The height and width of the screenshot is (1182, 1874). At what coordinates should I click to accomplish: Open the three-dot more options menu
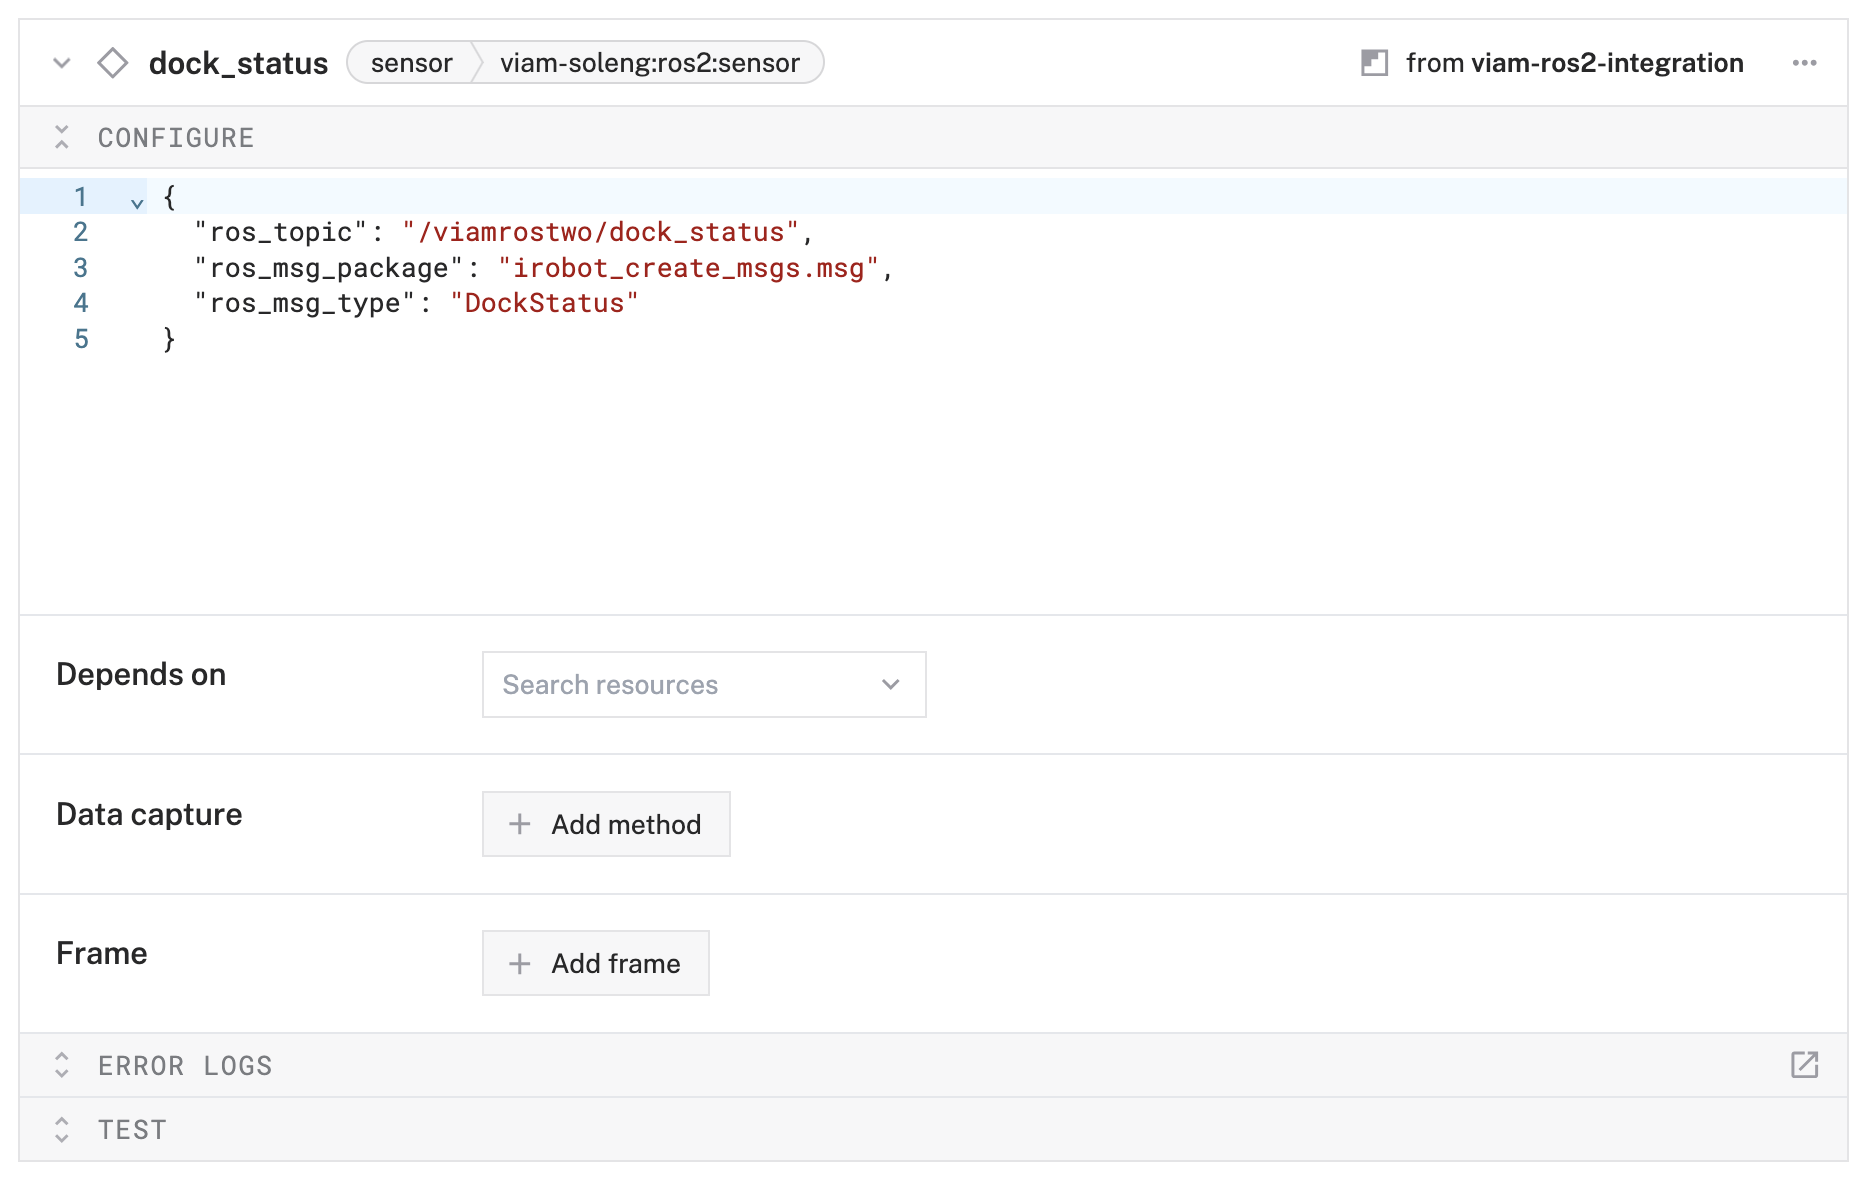click(x=1804, y=63)
